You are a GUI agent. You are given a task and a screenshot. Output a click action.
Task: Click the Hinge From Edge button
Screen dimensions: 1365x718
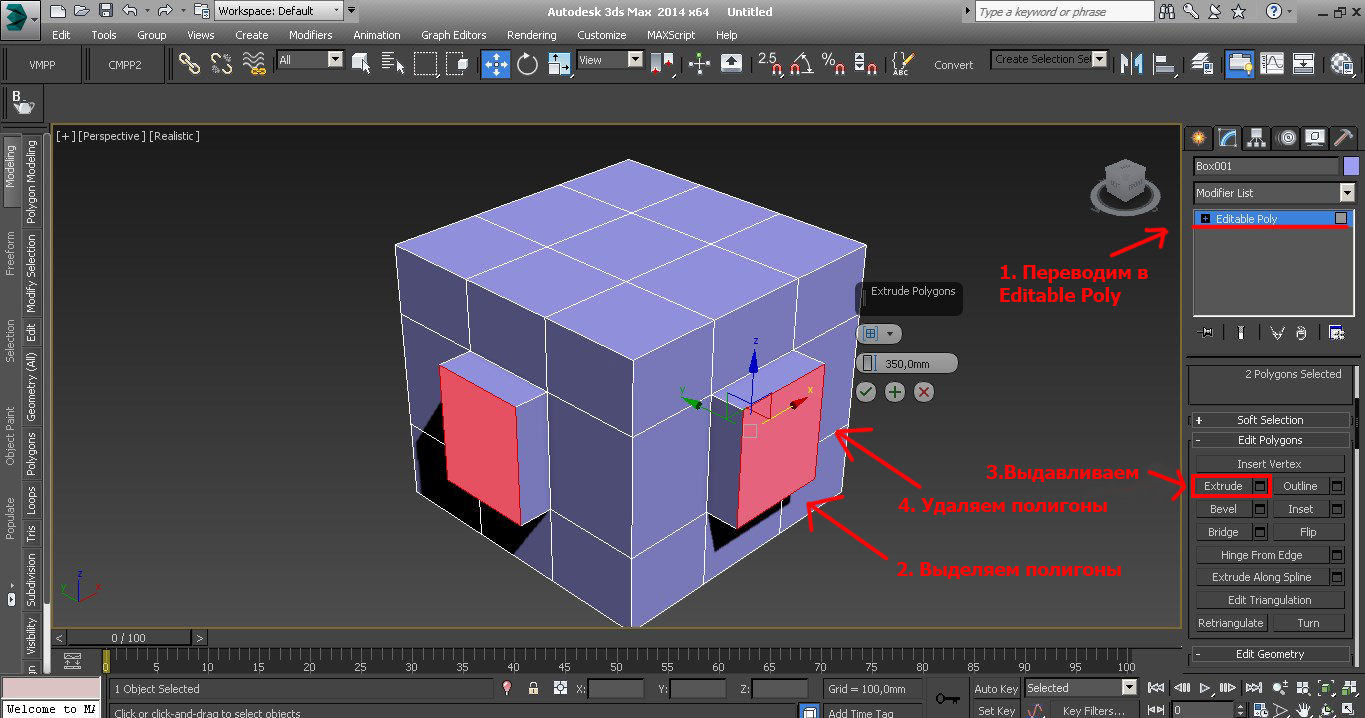[1261, 555]
